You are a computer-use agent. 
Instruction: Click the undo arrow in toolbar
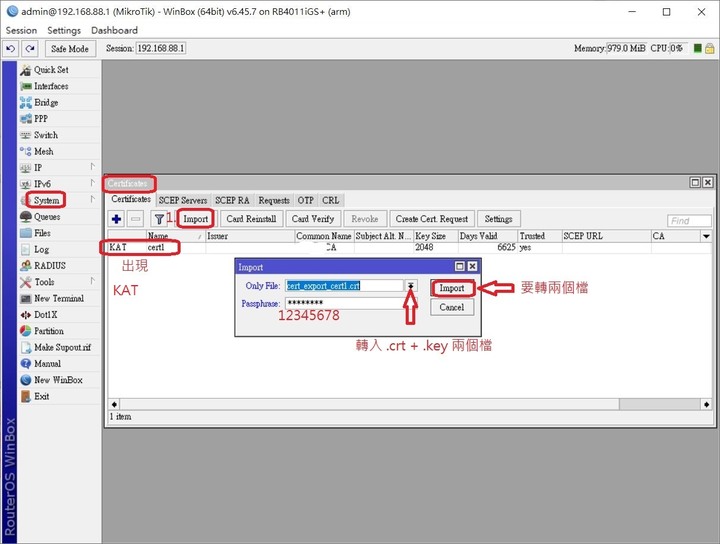pos(11,48)
